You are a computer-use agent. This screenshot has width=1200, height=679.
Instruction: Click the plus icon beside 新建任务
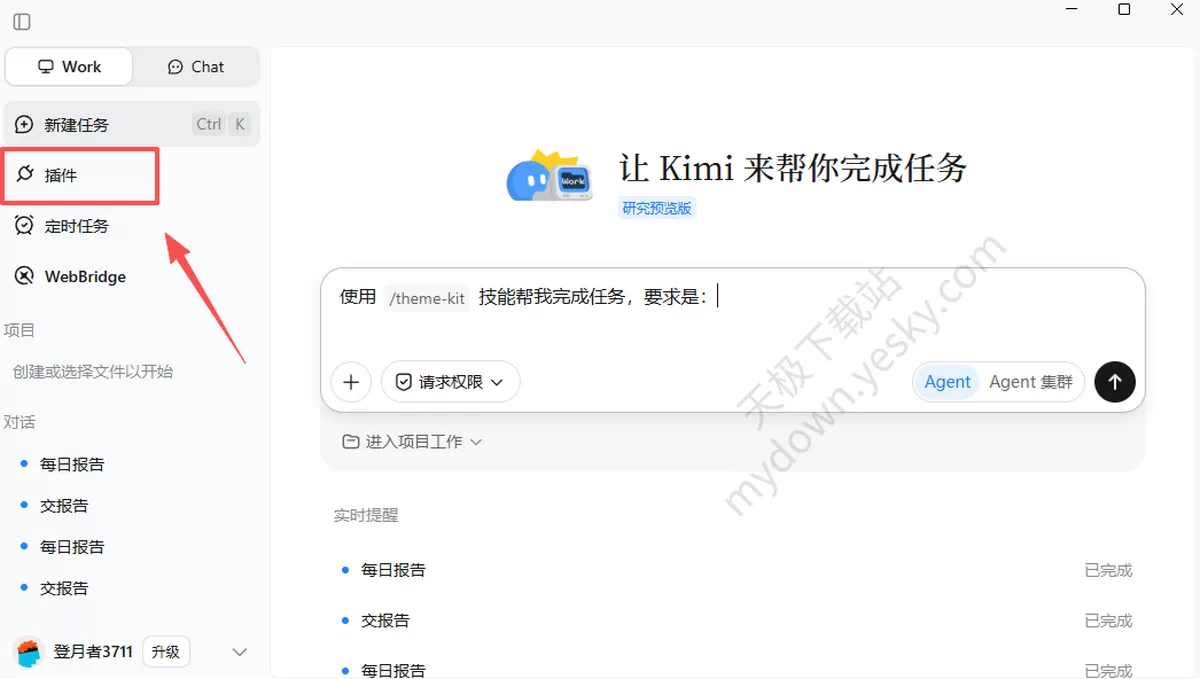pyautogui.click(x=24, y=124)
